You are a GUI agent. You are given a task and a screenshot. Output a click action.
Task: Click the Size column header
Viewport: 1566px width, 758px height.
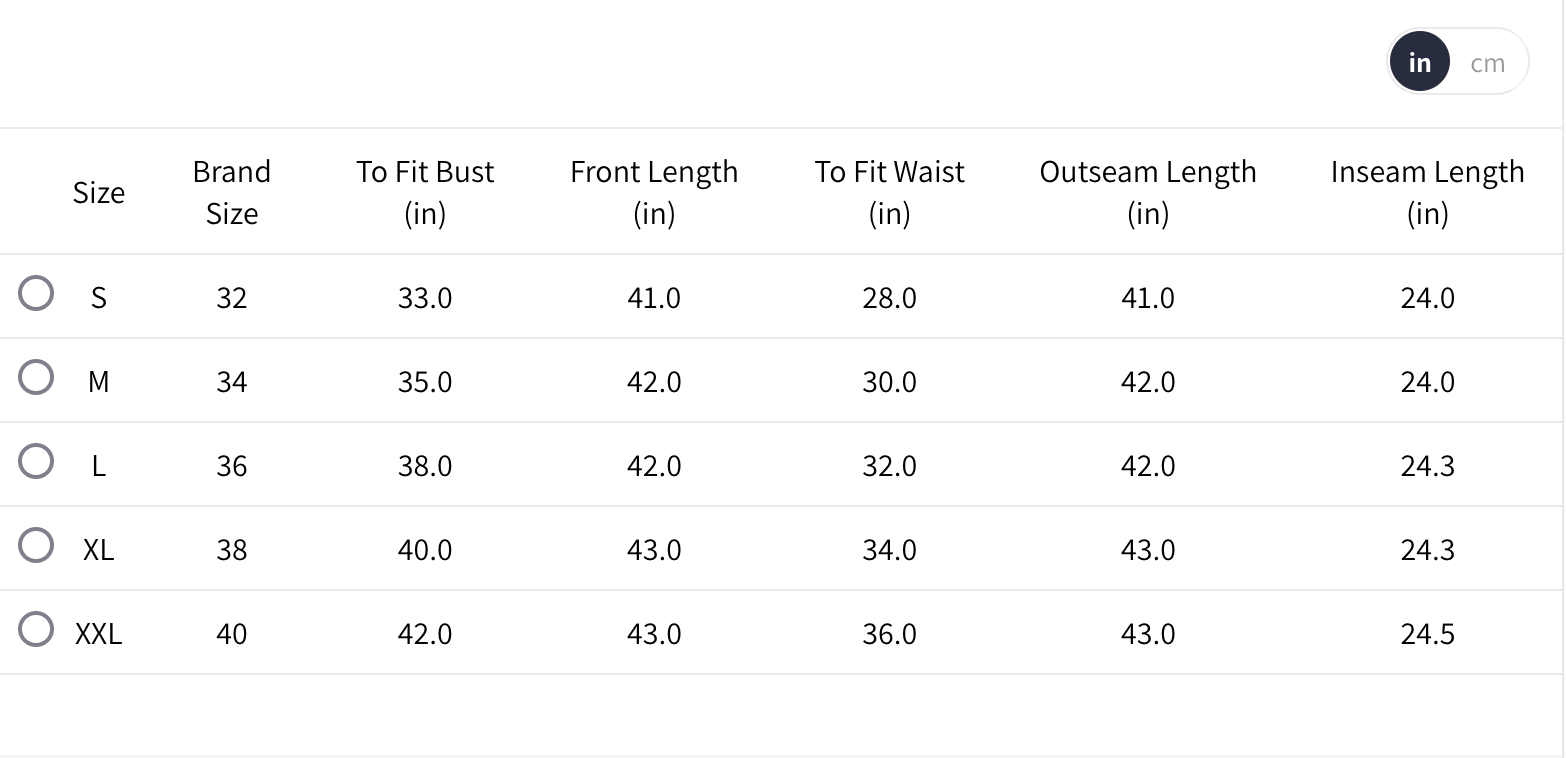pyautogui.click(x=98, y=193)
